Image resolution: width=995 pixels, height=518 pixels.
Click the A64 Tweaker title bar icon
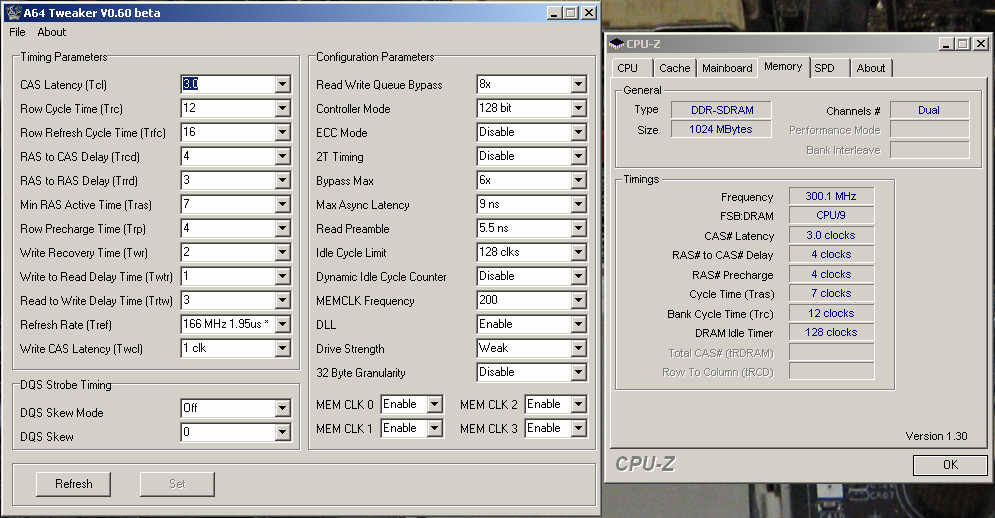(x=13, y=12)
